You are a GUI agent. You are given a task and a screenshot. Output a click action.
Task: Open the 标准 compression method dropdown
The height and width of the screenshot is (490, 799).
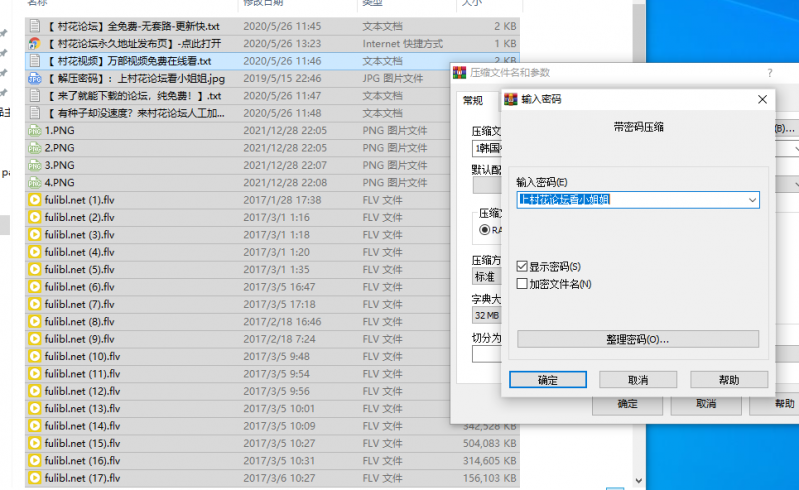[485, 276]
